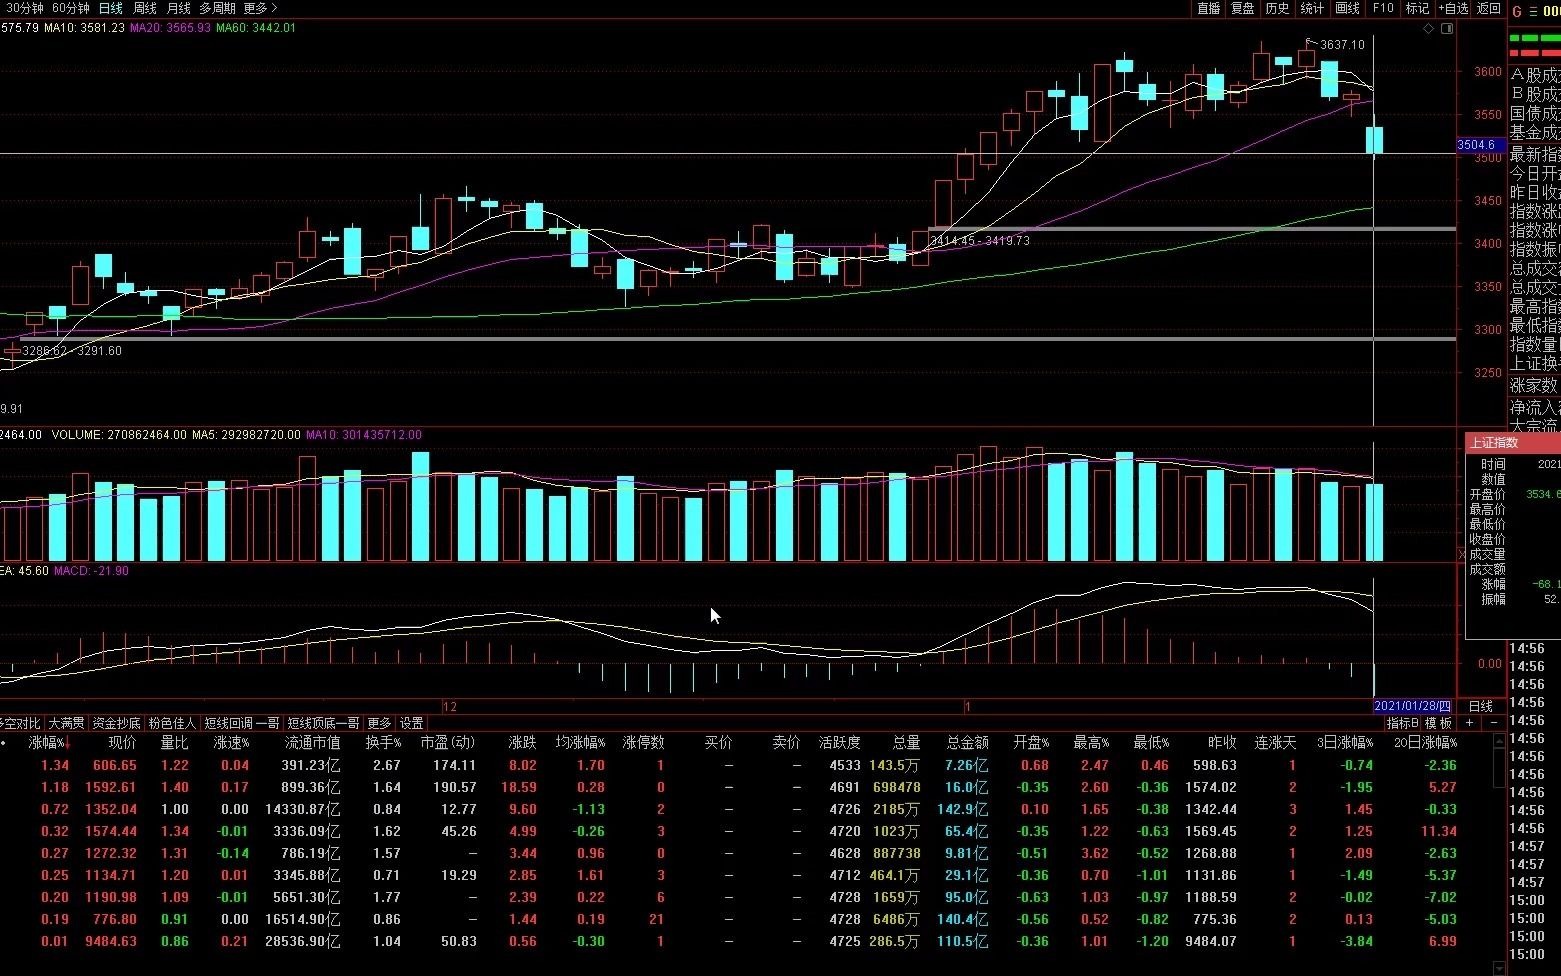This screenshot has width=1561, height=976.
Task: Select the 周线 weekly period tab
Action: coord(144,8)
